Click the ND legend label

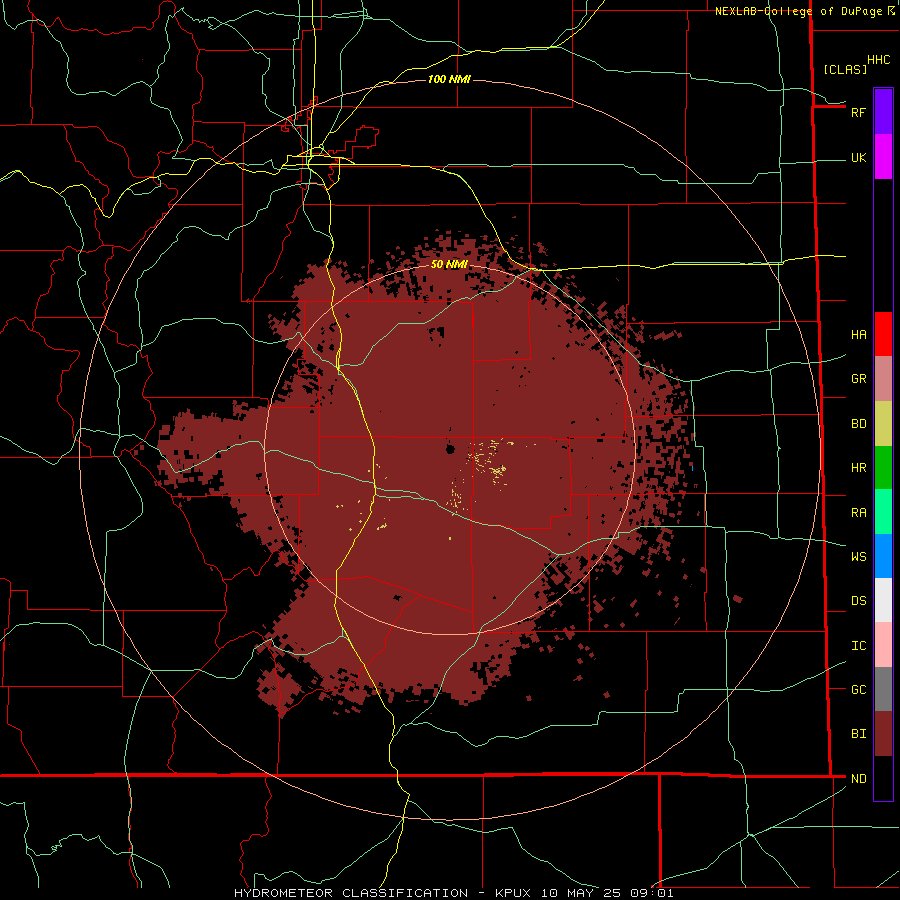858,779
